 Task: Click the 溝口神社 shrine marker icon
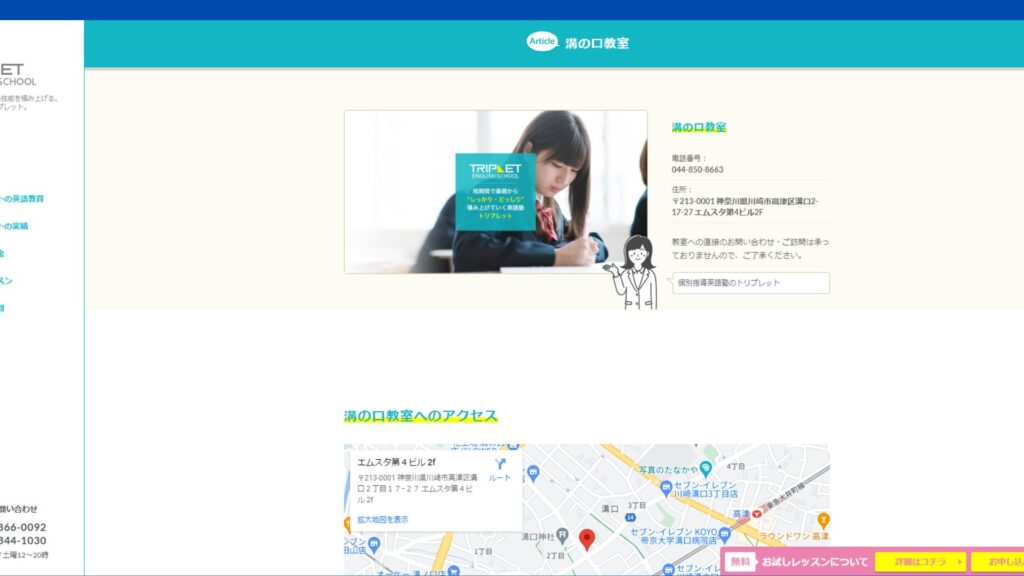[x=562, y=536]
